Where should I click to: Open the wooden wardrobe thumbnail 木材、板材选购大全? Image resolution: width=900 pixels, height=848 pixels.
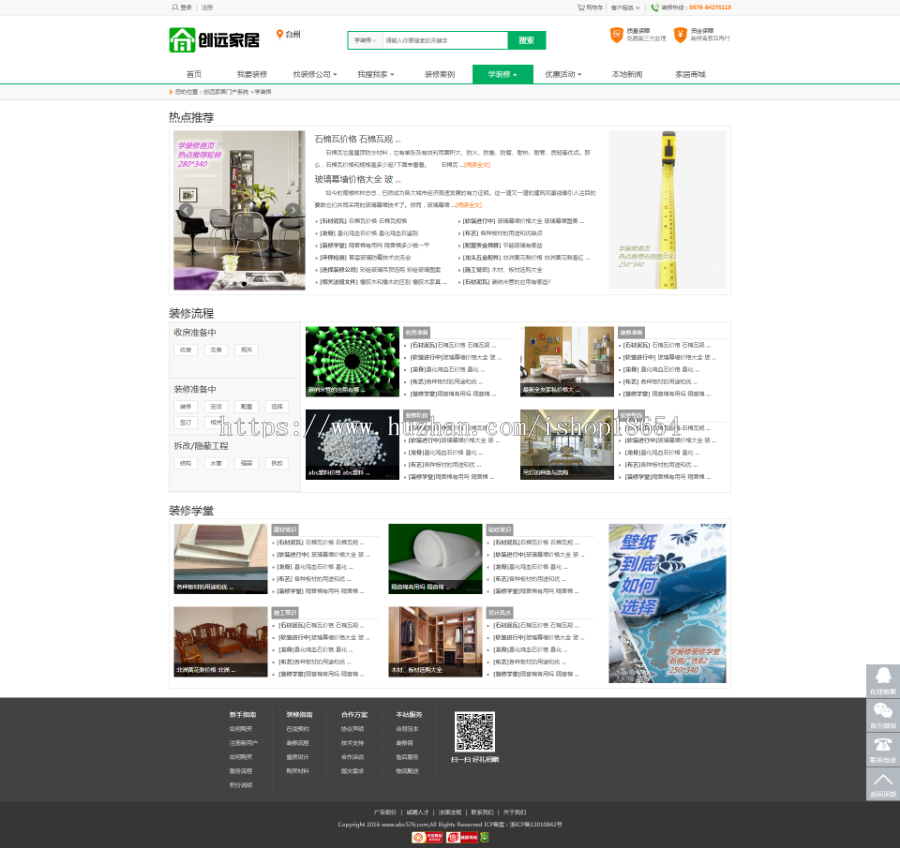click(435, 642)
